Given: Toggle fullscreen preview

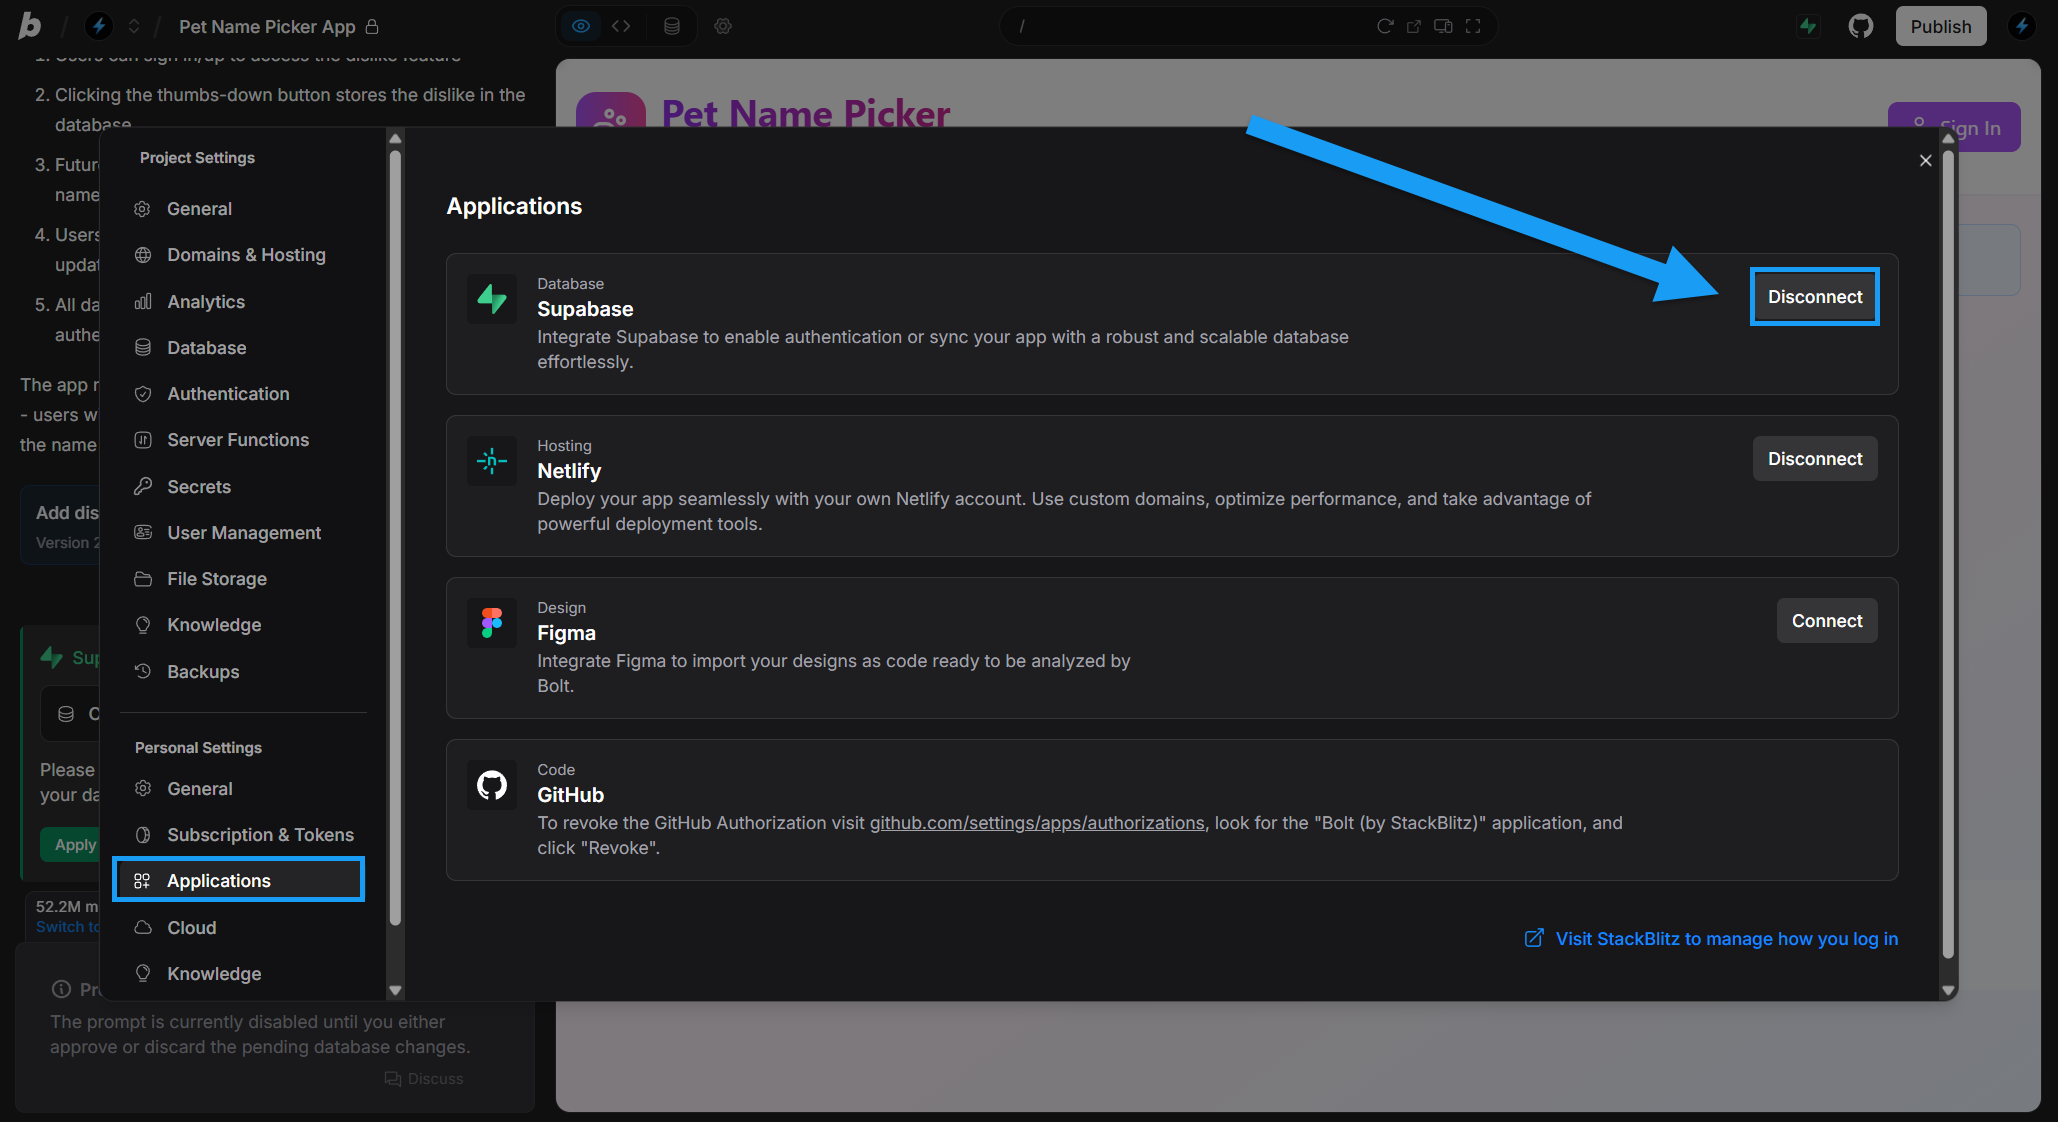Looking at the screenshot, I should coord(1473,26).
